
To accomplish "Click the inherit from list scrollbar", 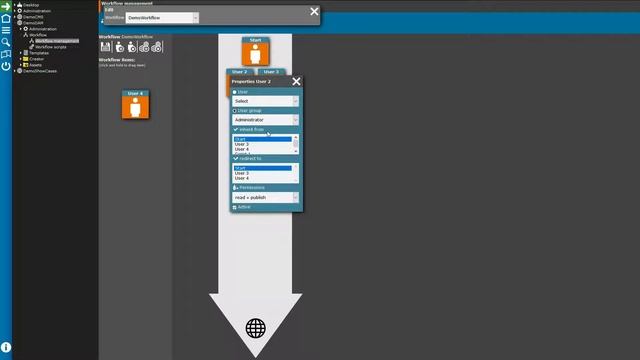I will pos(296,144).
